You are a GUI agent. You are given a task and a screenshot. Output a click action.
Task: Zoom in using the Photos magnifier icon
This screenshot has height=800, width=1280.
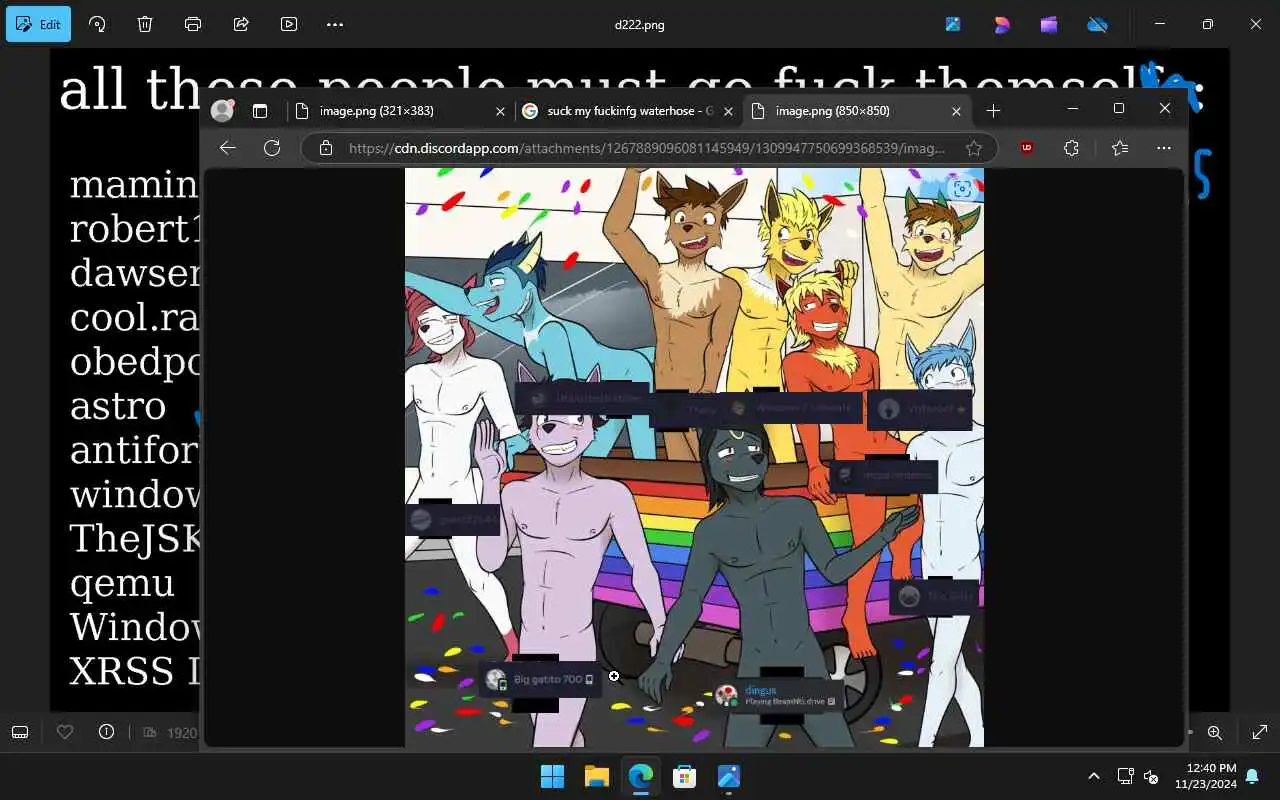click(1215, 732)
